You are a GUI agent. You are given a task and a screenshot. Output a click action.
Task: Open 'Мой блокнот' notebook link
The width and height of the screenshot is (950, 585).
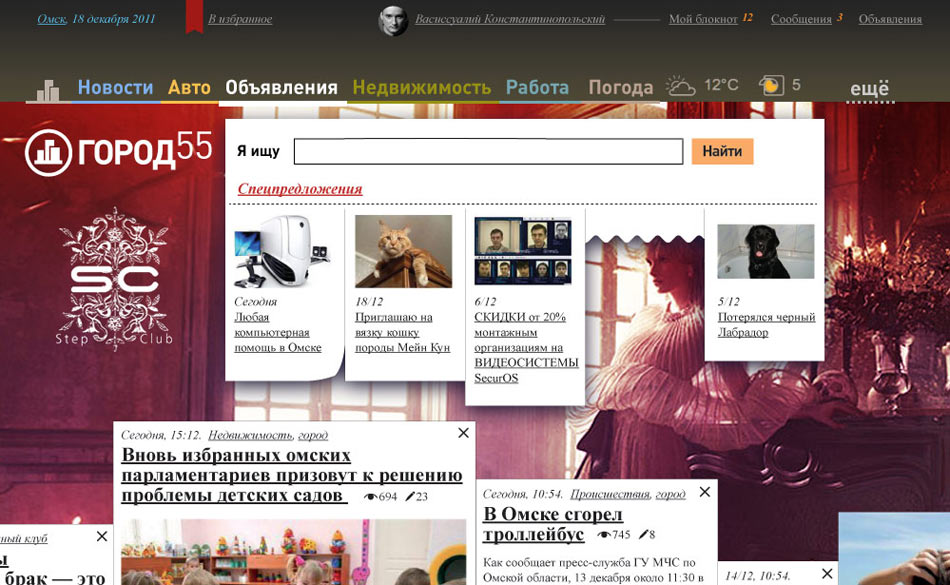coord(703,19)
